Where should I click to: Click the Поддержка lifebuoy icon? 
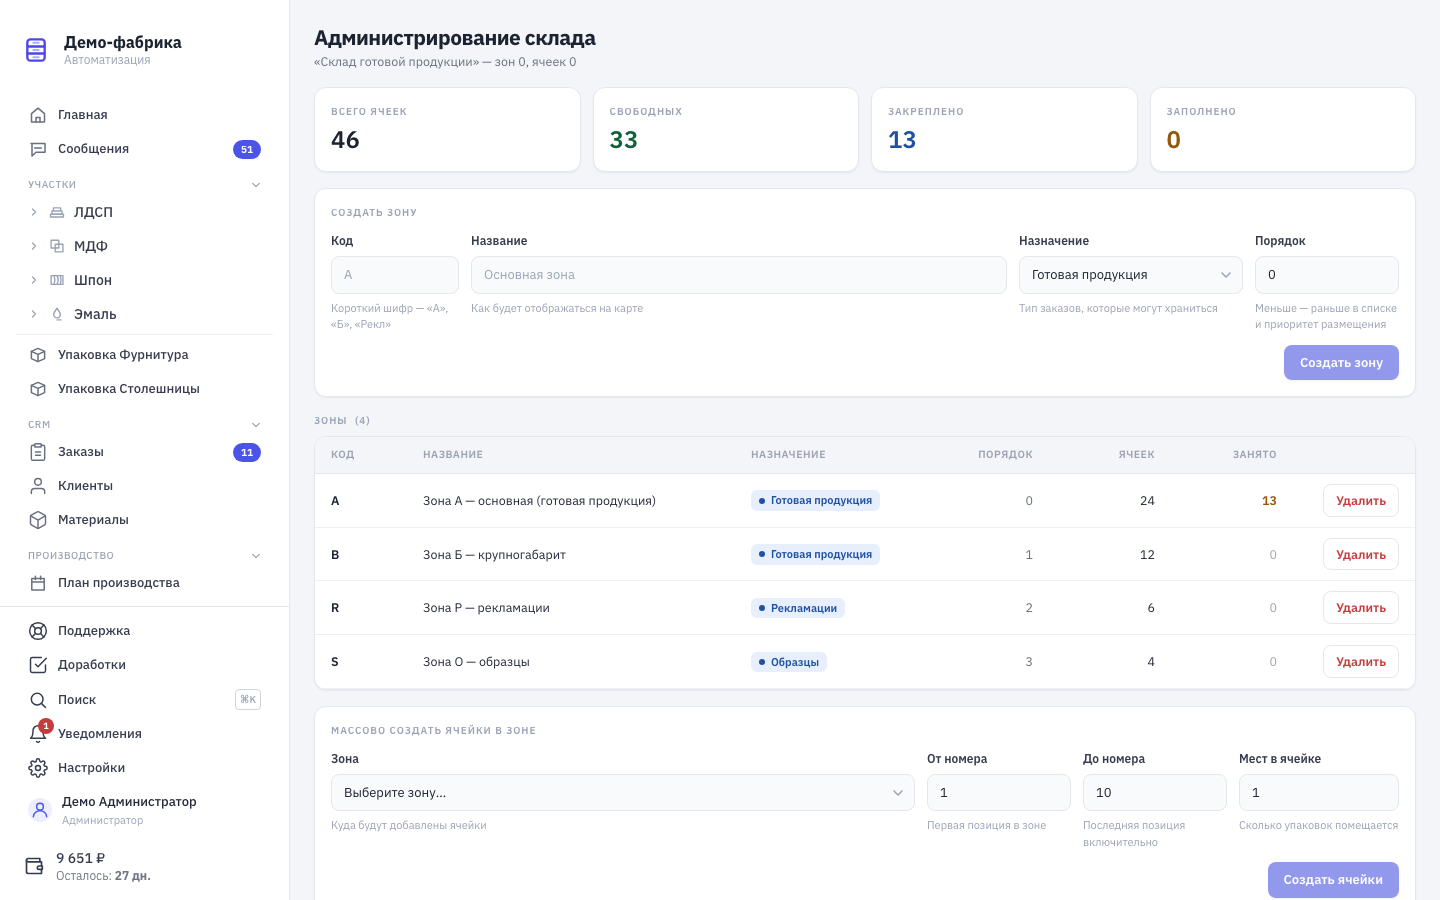coord(38,631)
